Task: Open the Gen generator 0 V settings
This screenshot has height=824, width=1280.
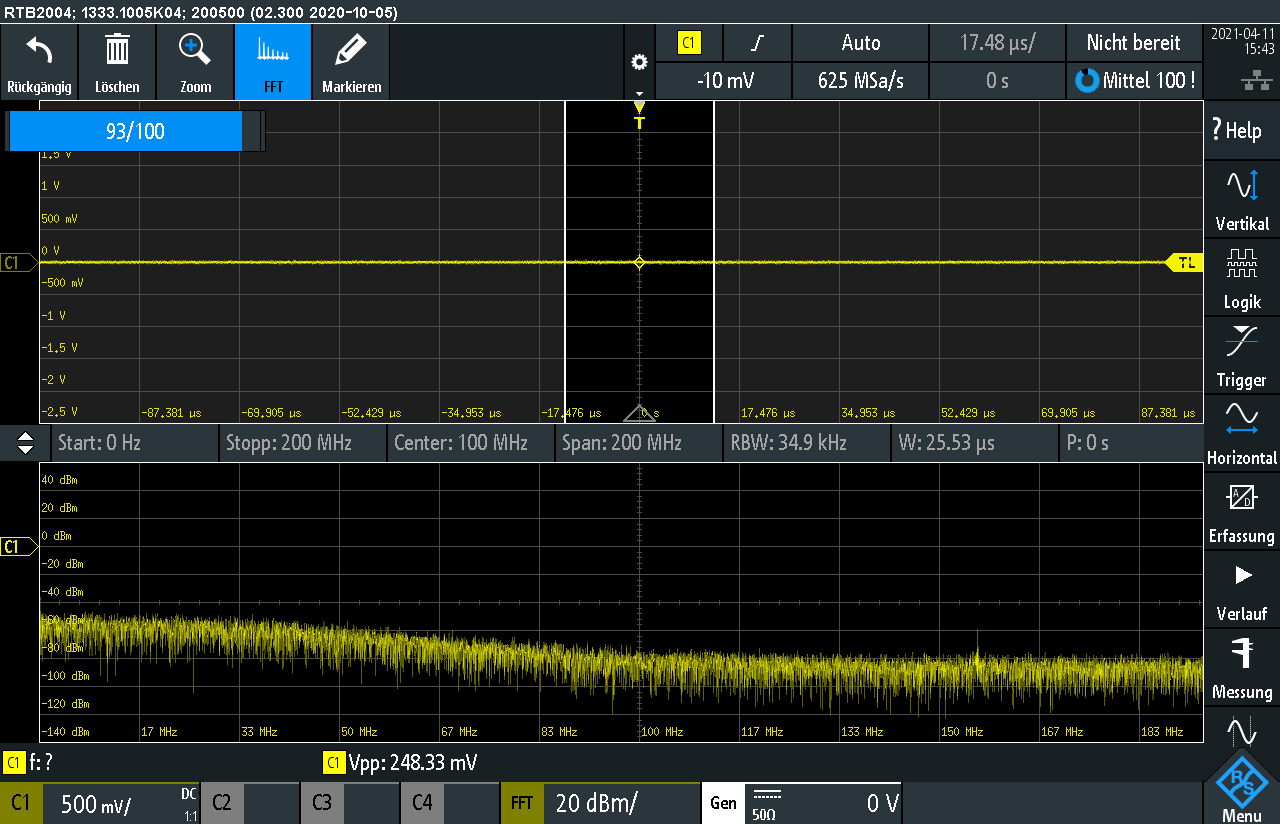Action: click(802, 803)
